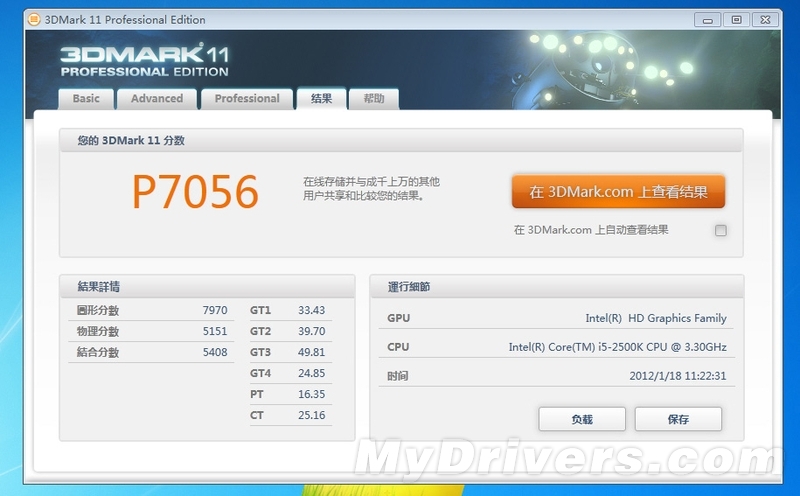Open the Advanced tab

[157, 98]
